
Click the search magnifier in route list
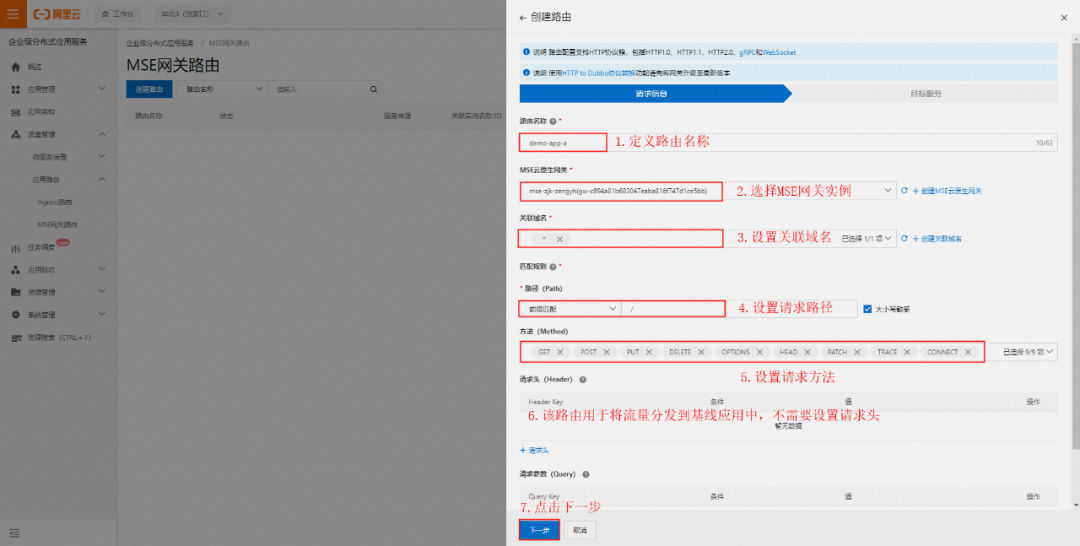coord(373,90)
